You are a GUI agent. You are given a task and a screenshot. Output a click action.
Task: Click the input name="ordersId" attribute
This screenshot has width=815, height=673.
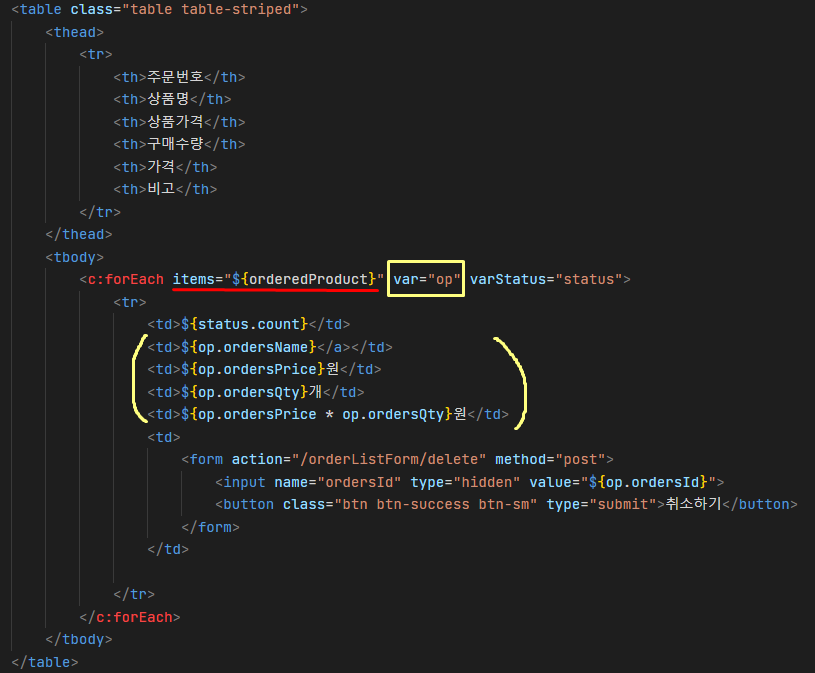tap(338, 482)
